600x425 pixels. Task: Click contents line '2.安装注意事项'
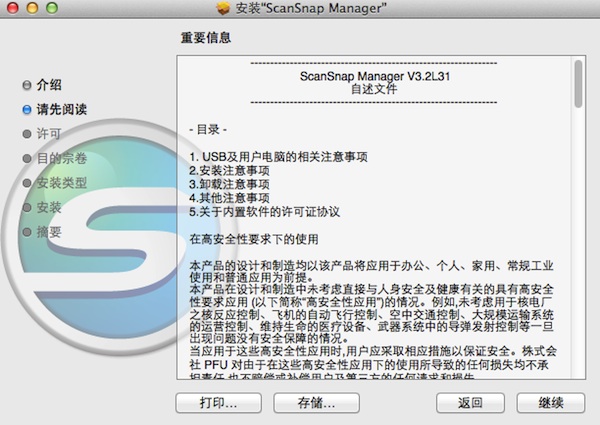click(229, 170)
